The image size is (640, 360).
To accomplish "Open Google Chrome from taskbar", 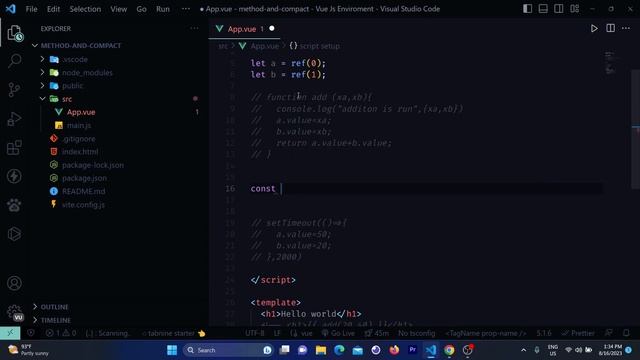I will [x=449, y=350].
